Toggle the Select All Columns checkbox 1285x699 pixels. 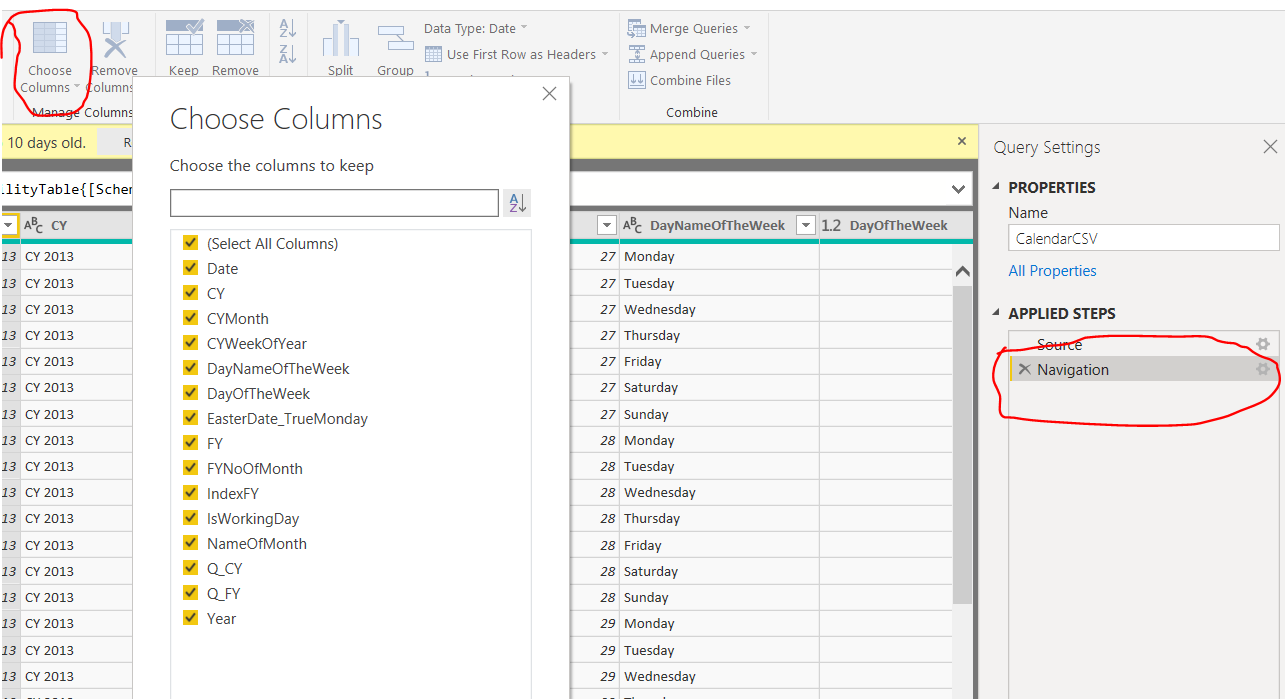point(190,243)
